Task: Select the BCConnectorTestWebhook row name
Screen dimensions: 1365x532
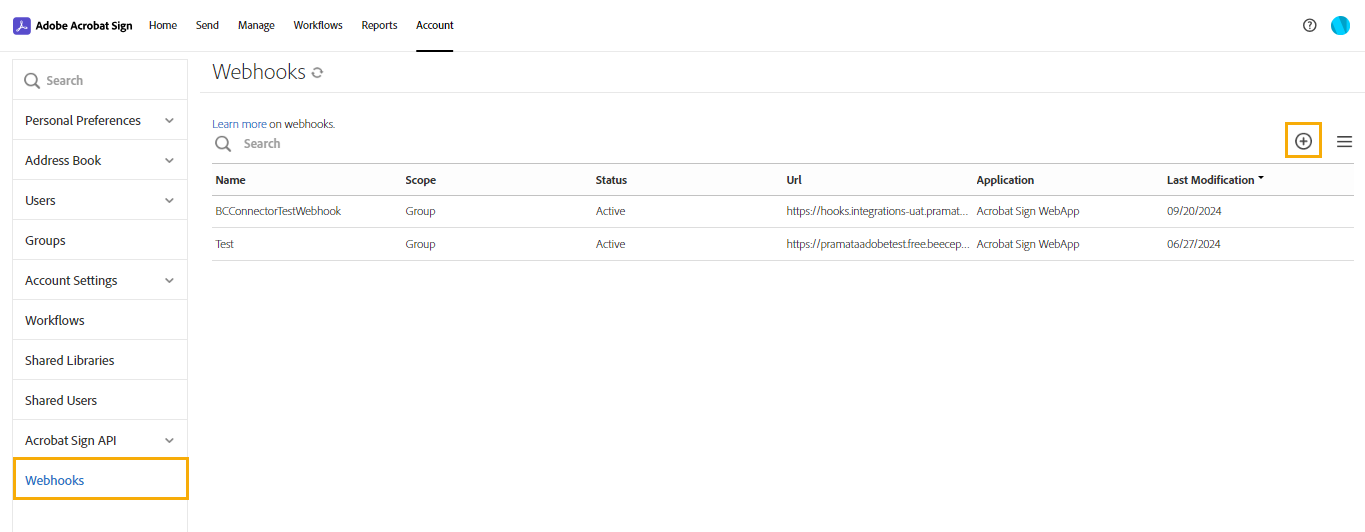Action: tap(278, 211)
